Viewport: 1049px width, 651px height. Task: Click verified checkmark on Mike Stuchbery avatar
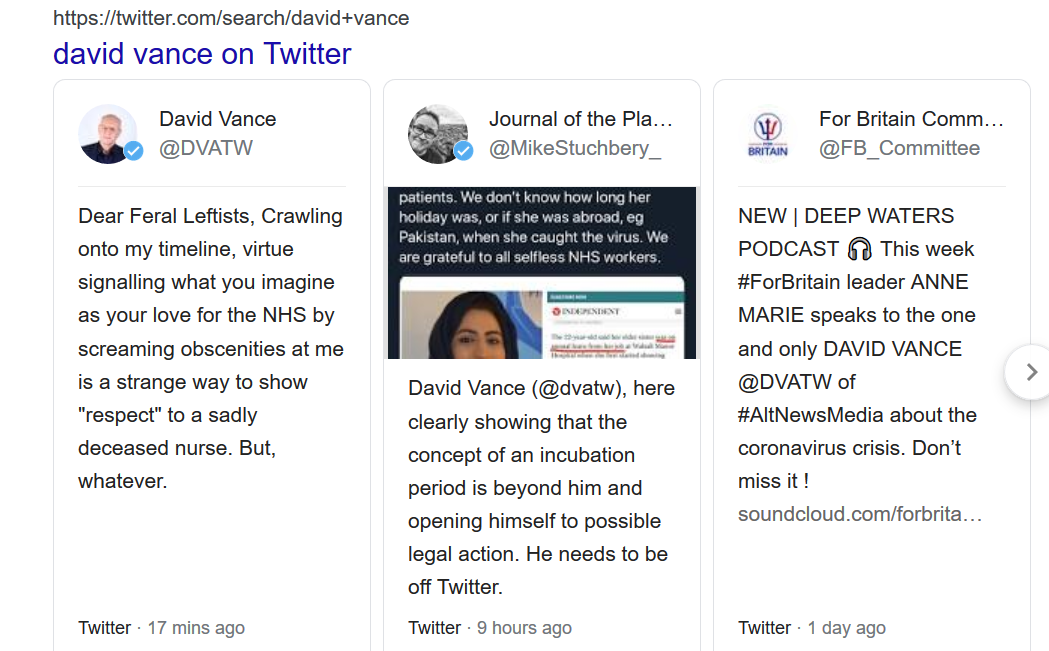point(464,151)
